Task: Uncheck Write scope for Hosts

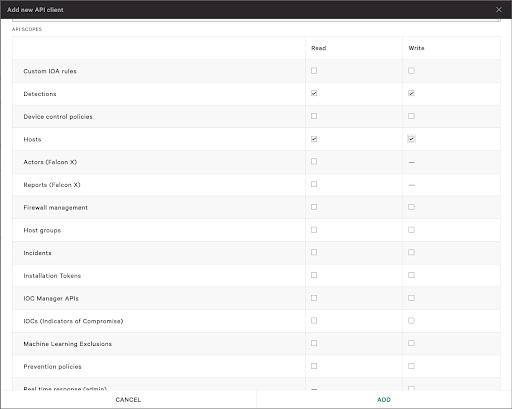Action: [x=411, y=139]
